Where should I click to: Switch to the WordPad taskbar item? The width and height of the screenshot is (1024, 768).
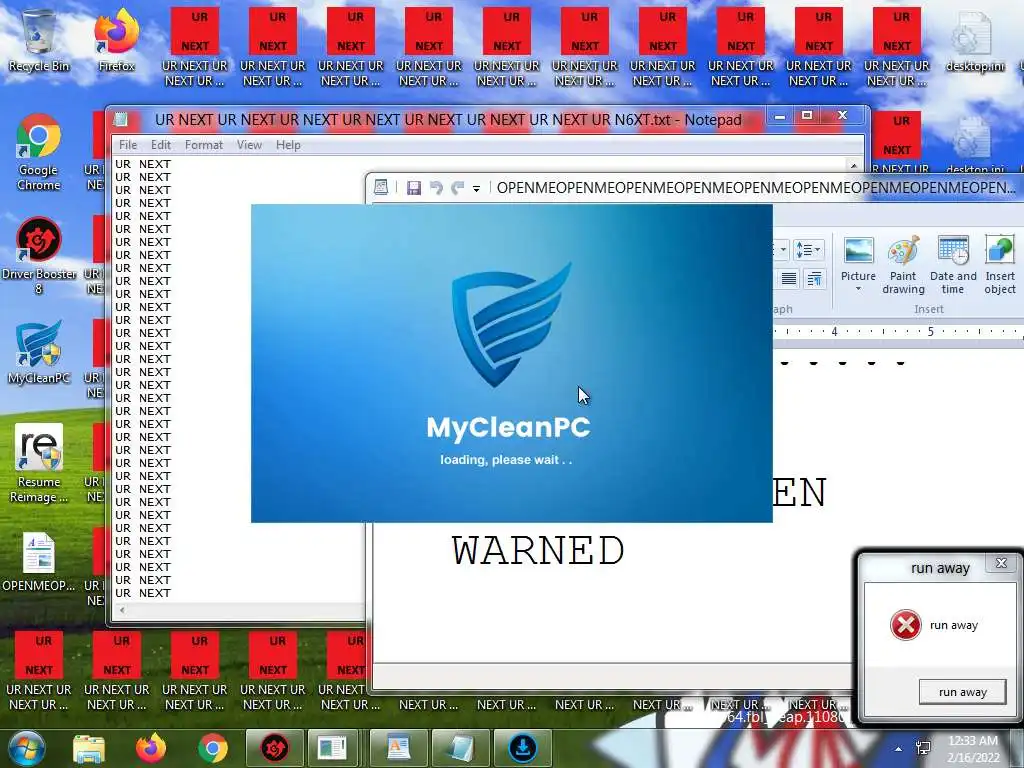pyautogui.click(x=398, y=748)
